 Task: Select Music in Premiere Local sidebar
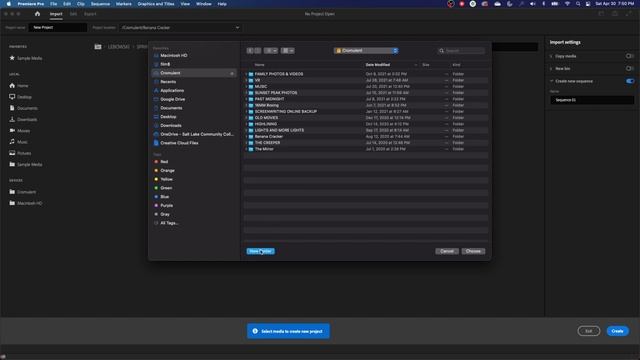coord(18,142)
